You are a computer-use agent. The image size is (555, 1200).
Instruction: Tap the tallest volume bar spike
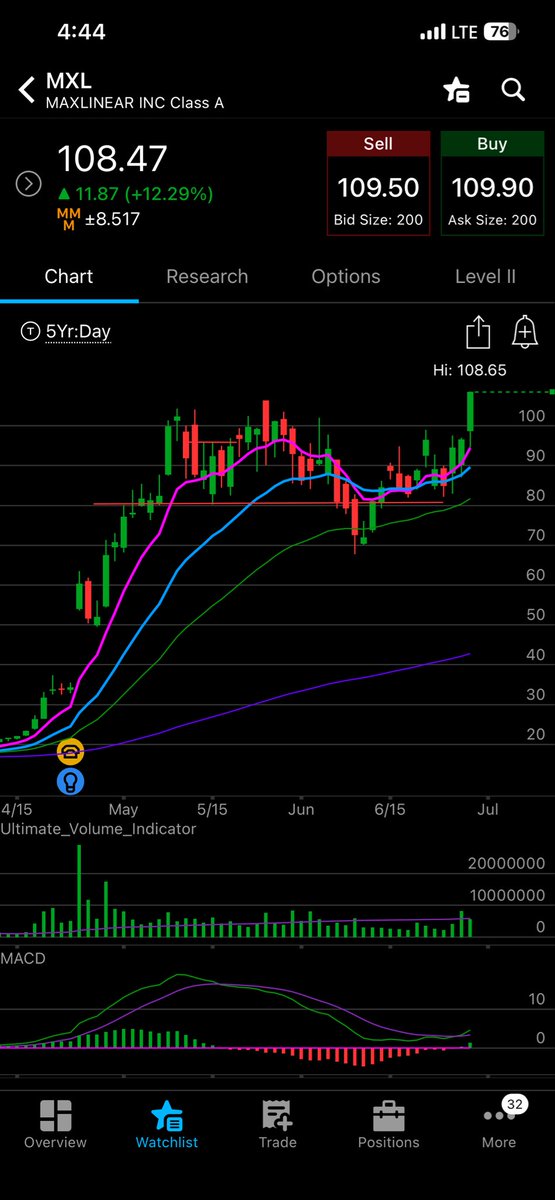coord(78,890)
